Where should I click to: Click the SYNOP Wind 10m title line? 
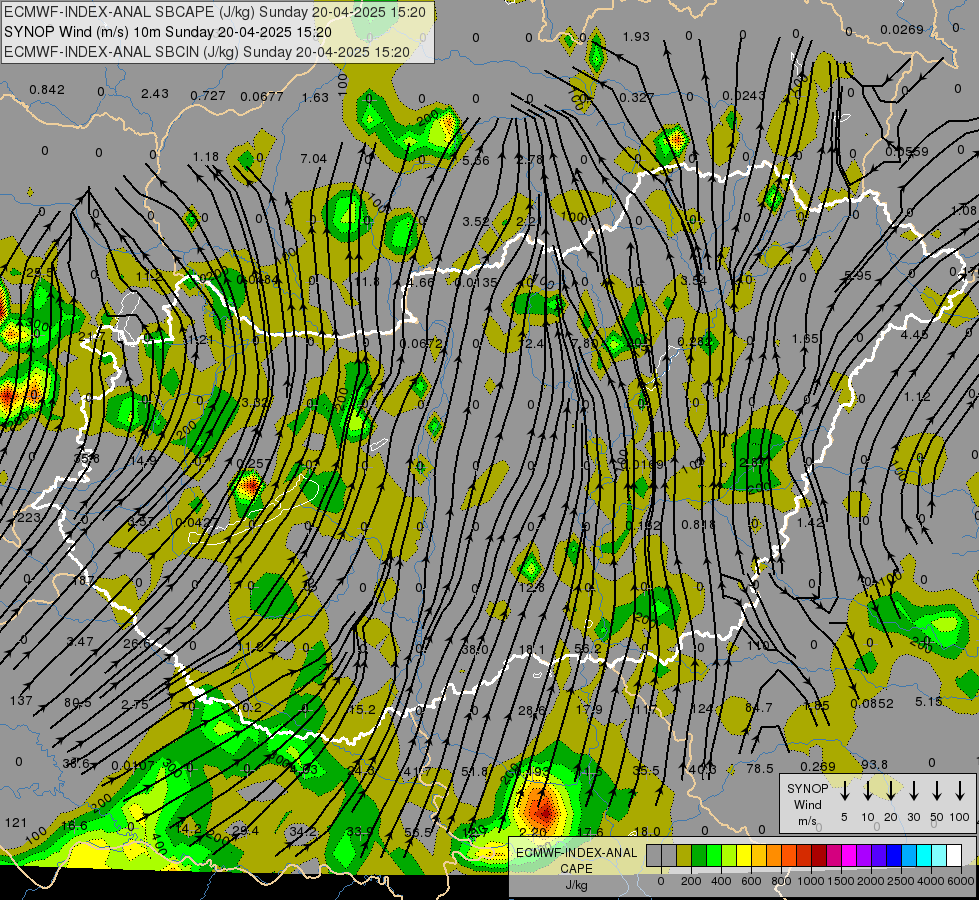pos(168,32)
